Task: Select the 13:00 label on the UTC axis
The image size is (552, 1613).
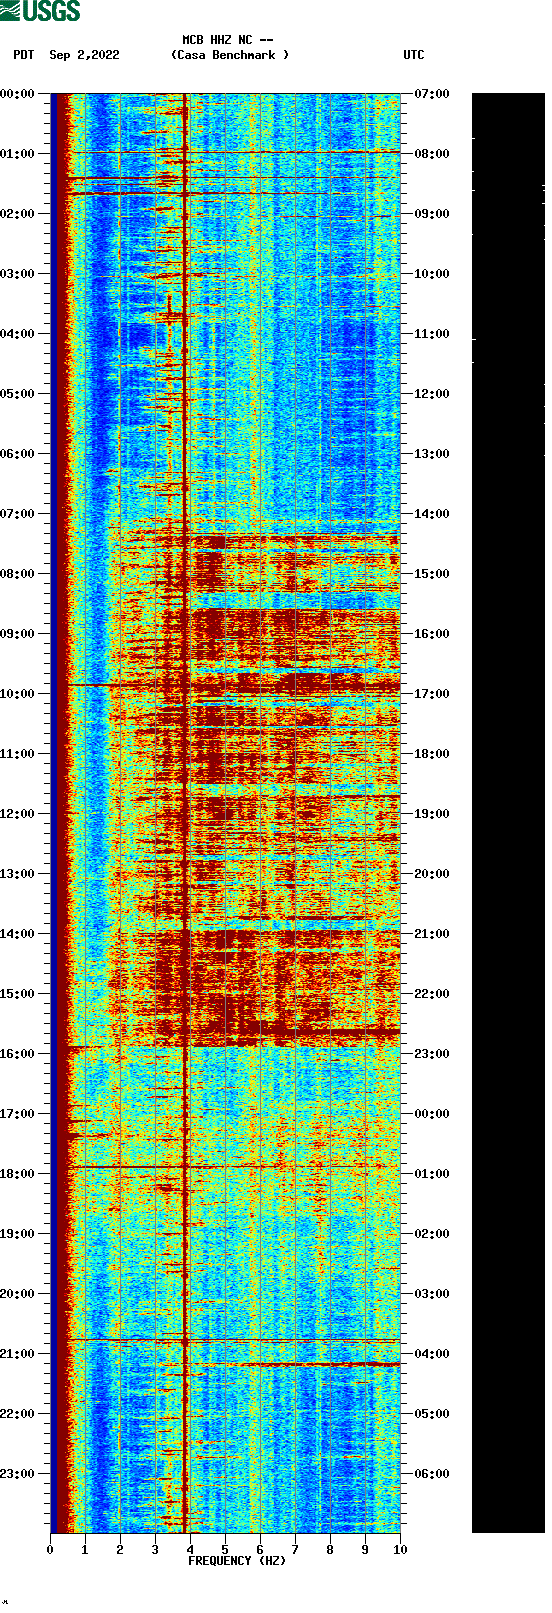Action: tap(432, 454)
